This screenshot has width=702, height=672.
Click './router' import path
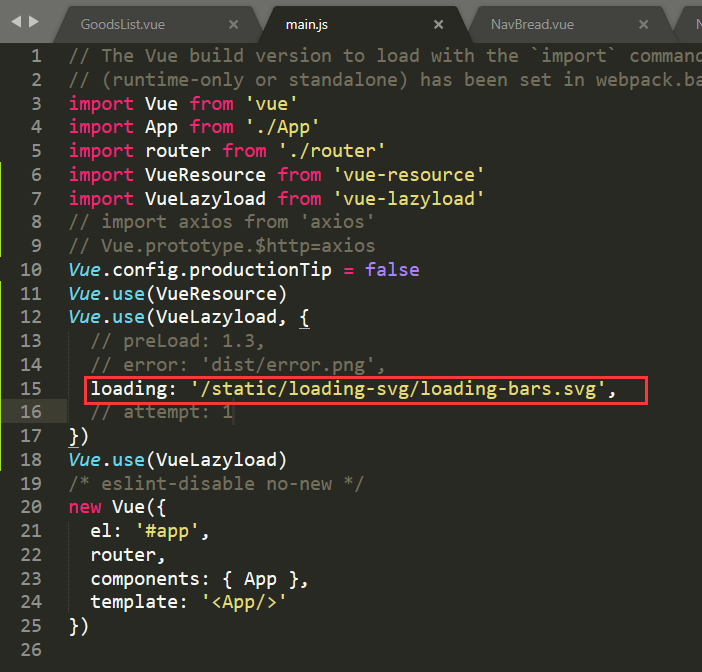pos(332,151)
